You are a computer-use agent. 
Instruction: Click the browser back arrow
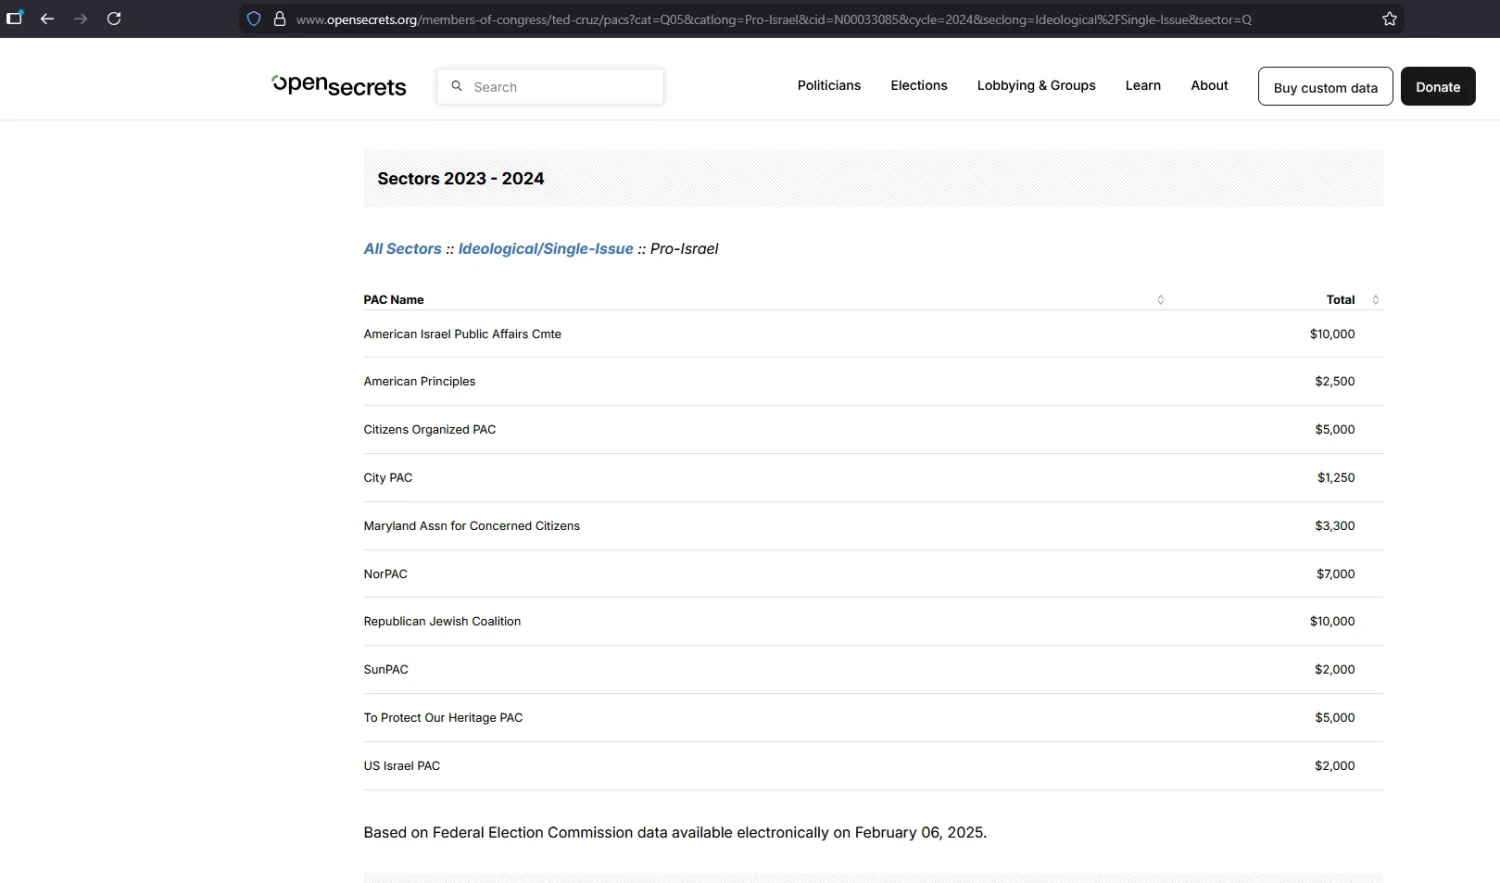(47, 19)
